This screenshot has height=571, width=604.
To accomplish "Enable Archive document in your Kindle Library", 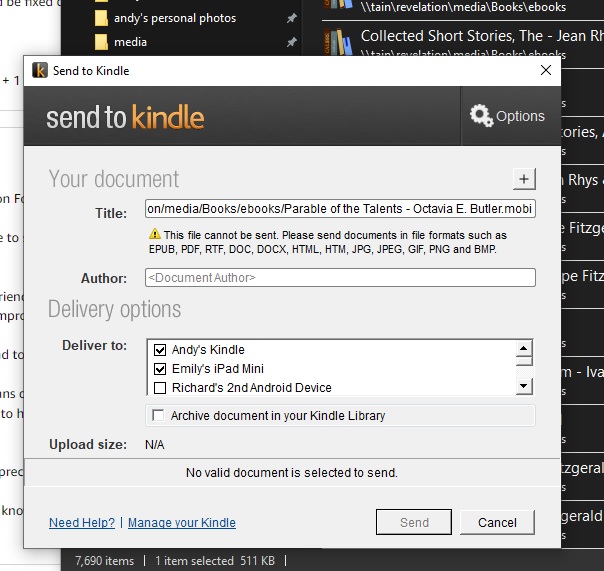I will click(x=158, y=415).
